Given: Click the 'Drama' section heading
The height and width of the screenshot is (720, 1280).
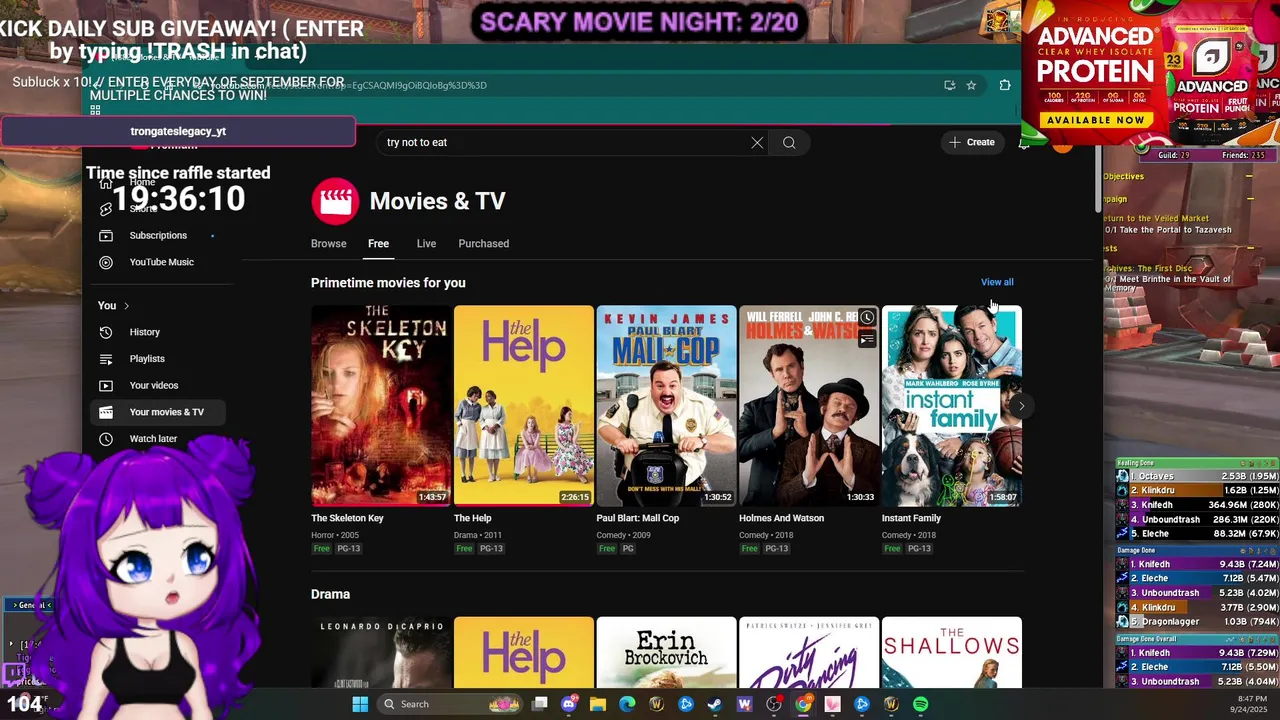Looking at the screenshot, I should tap(330, 594).
